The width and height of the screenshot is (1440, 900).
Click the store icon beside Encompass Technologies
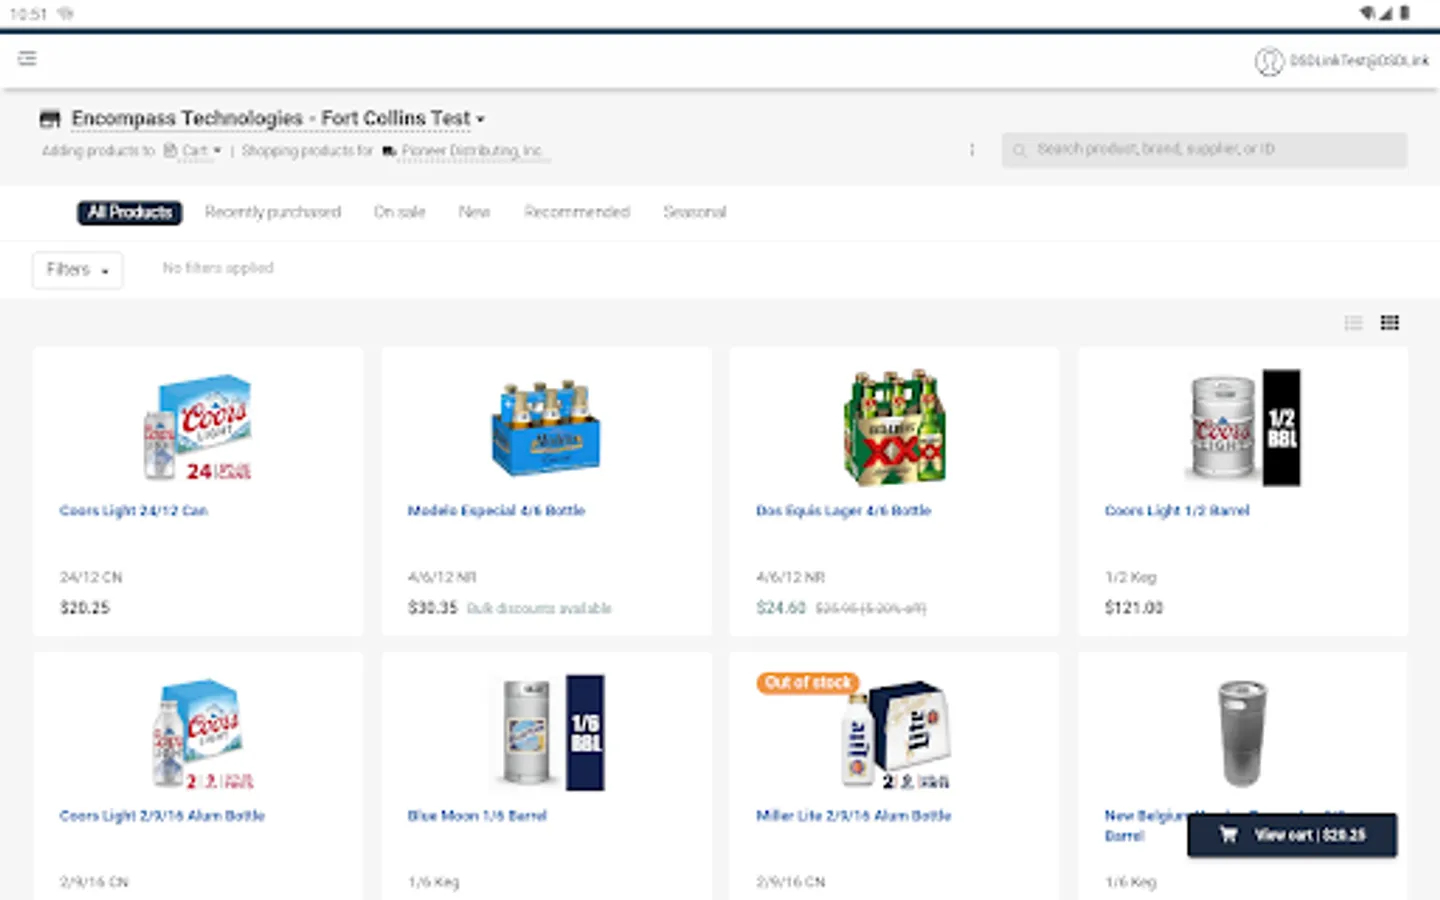(x=50, y=119)
